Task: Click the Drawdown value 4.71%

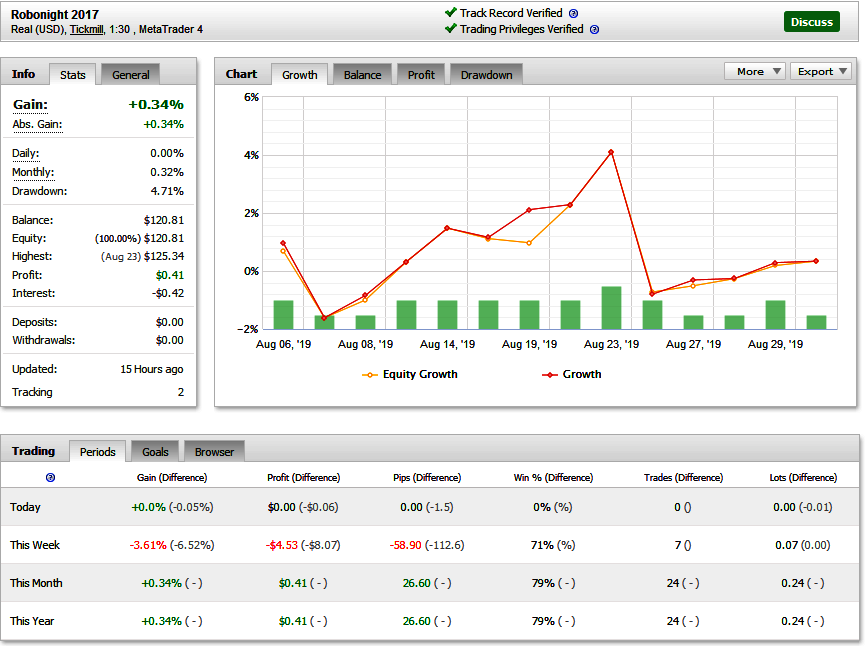Action: [167, 191]
